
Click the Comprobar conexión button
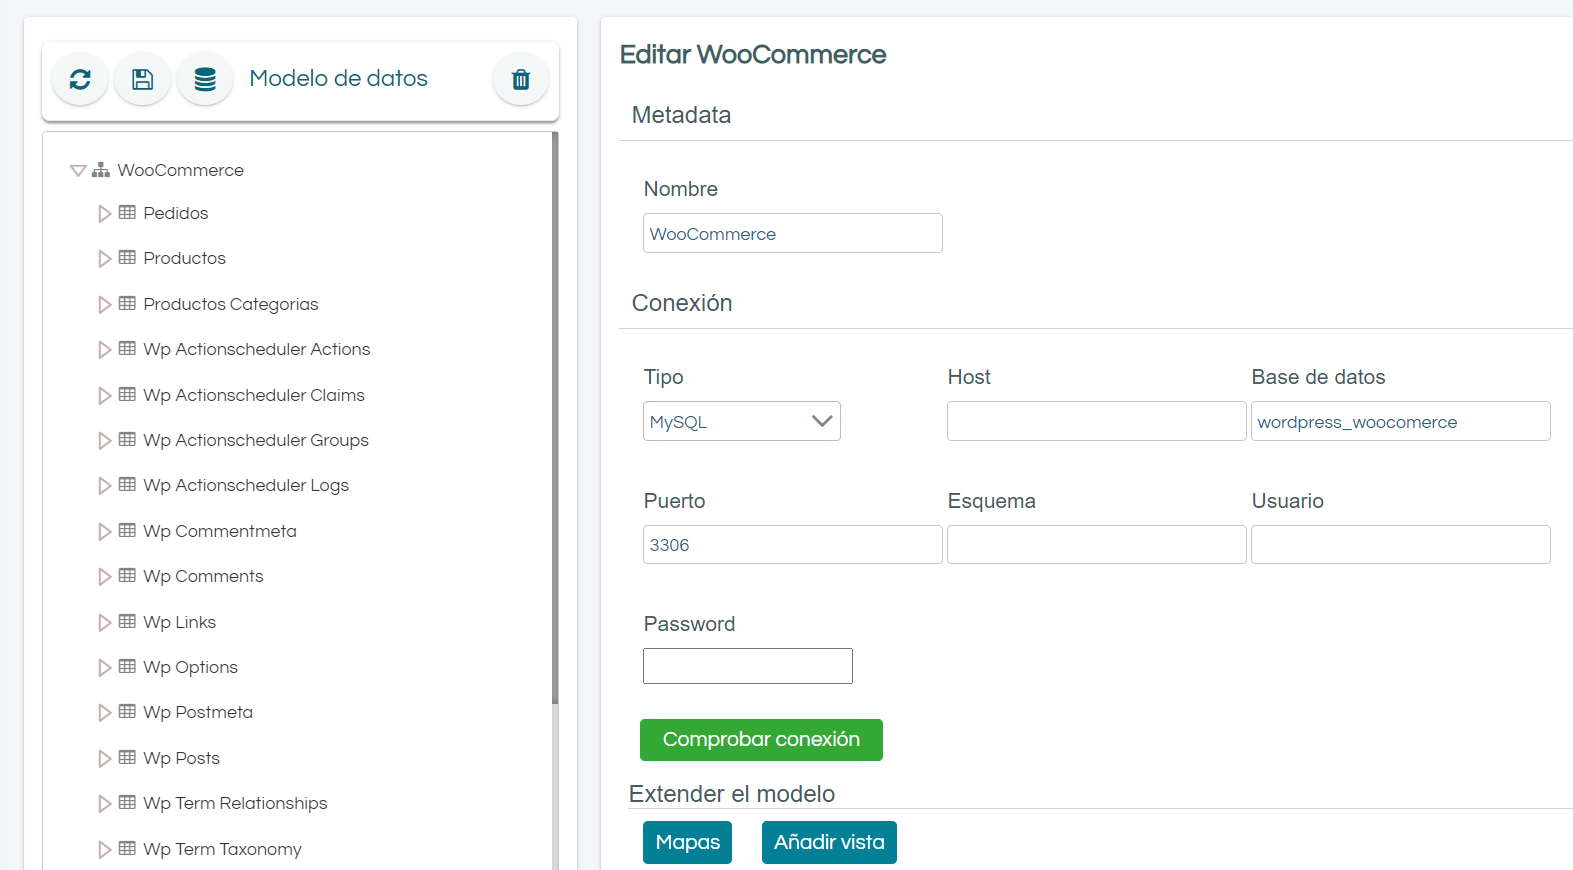click(x=761, y=740)
